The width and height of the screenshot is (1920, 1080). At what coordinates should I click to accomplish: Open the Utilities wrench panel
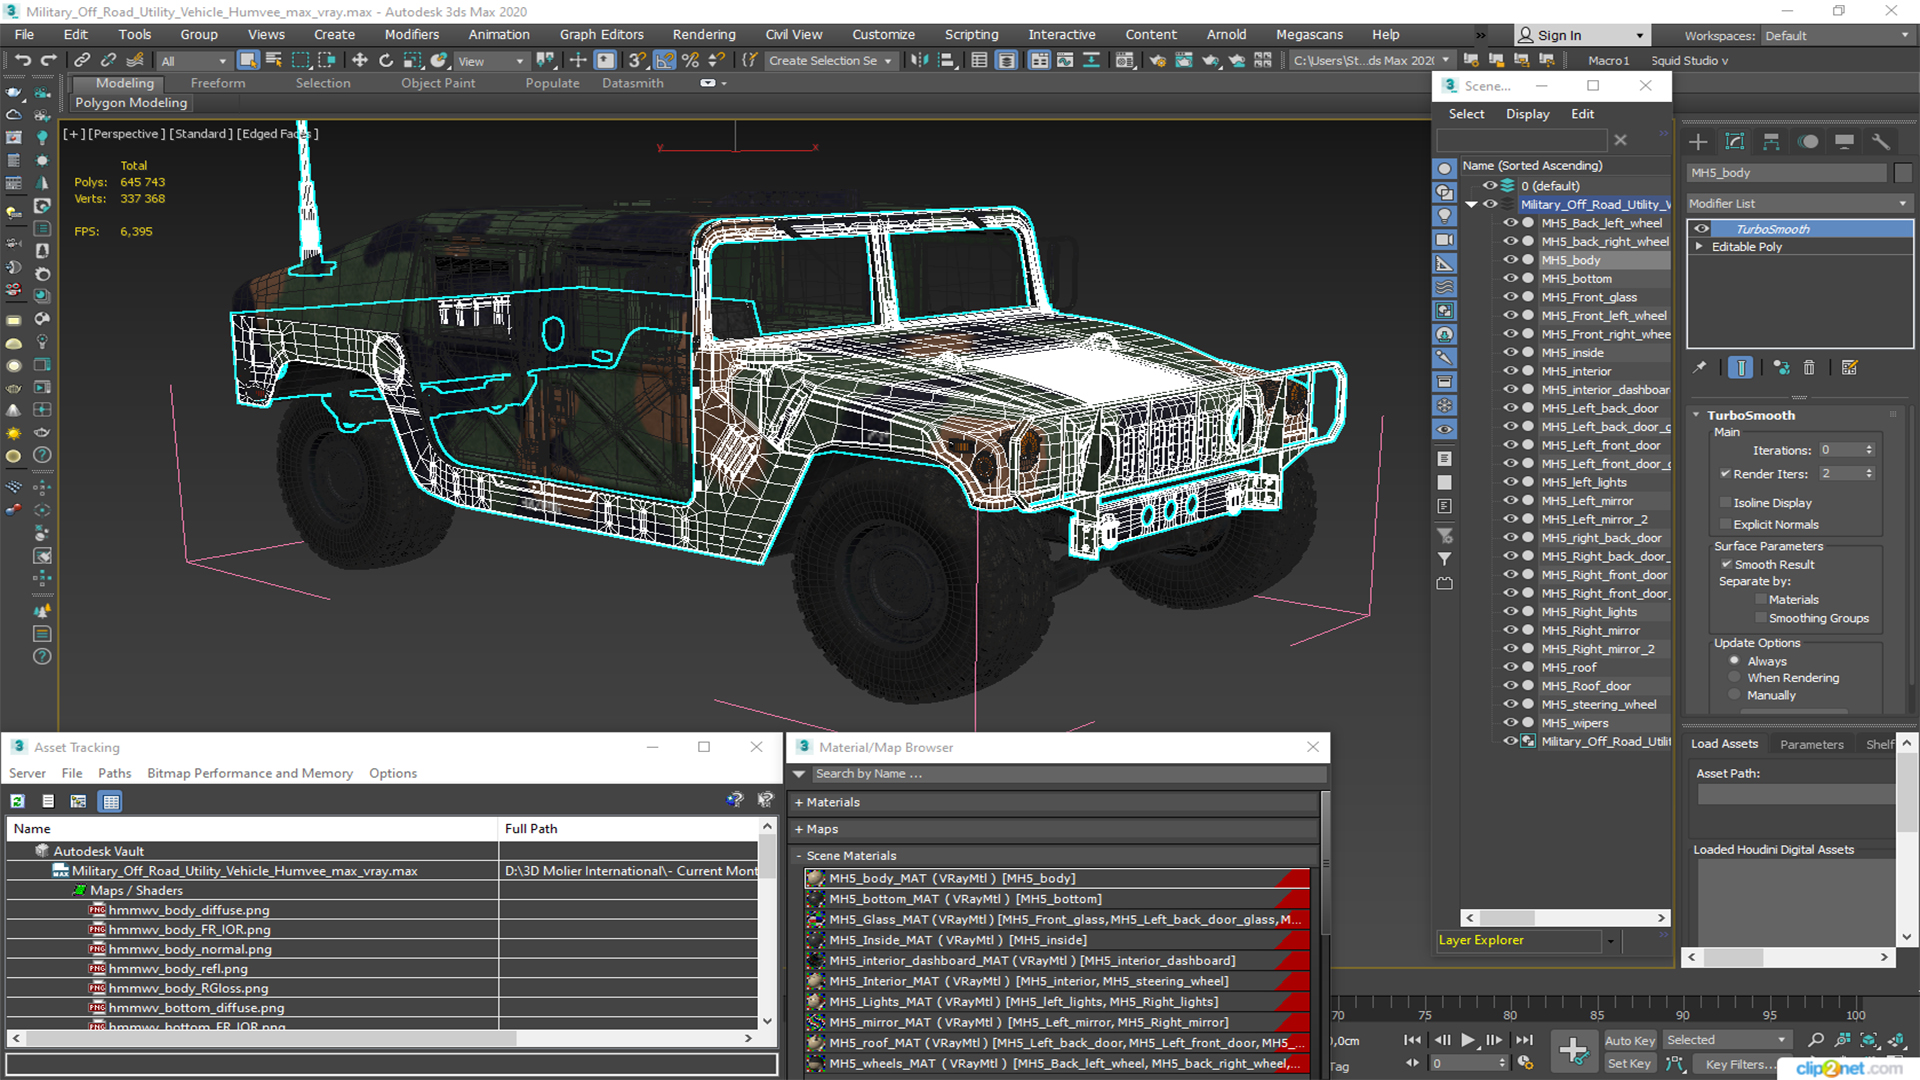pos(1881,142)
